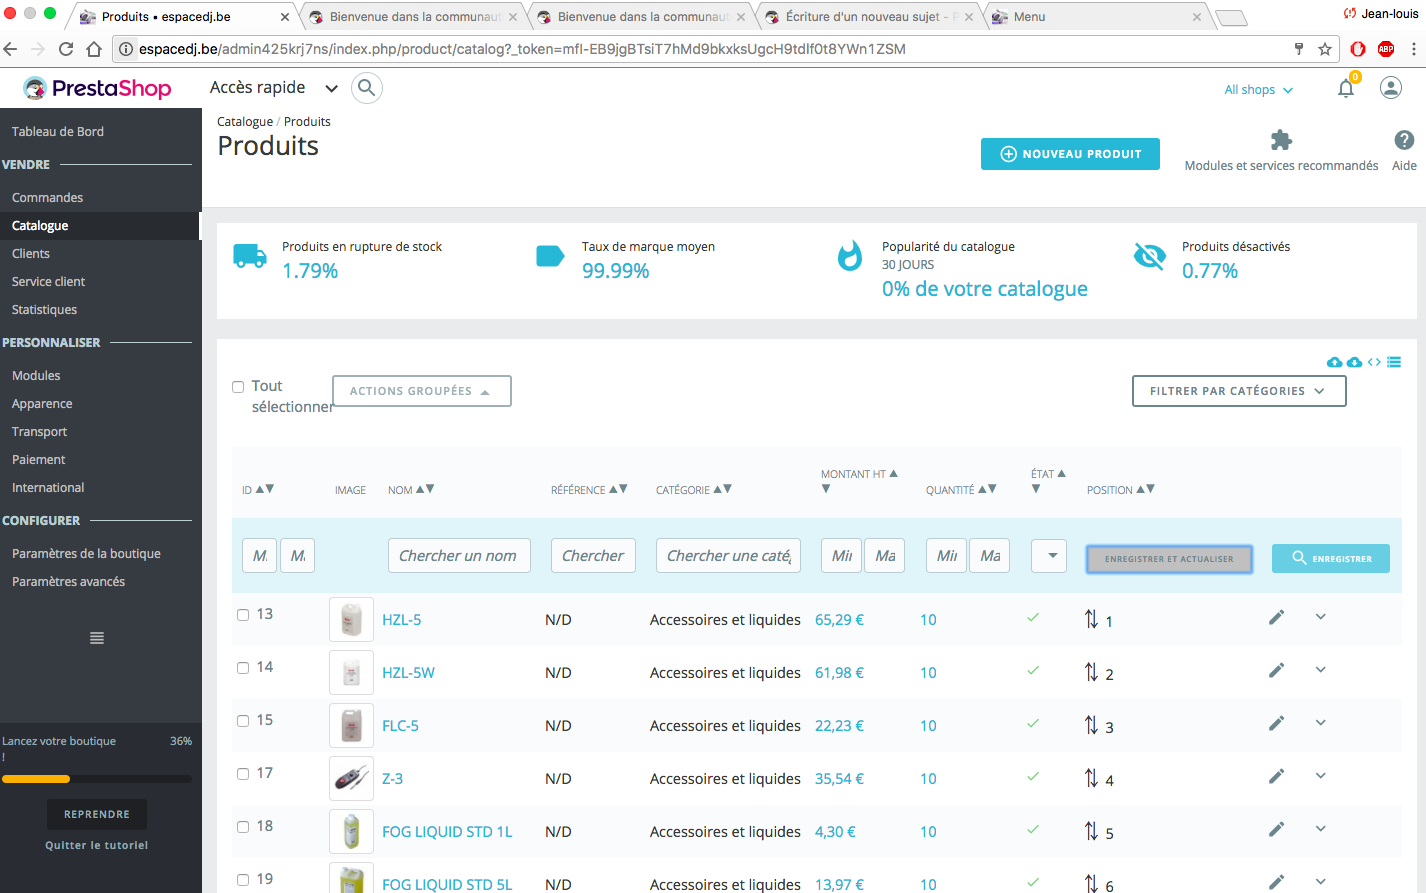Switch to the Menu browser tab
The width and height of the screenshot is (1426, 893).
click(1096, 17)
